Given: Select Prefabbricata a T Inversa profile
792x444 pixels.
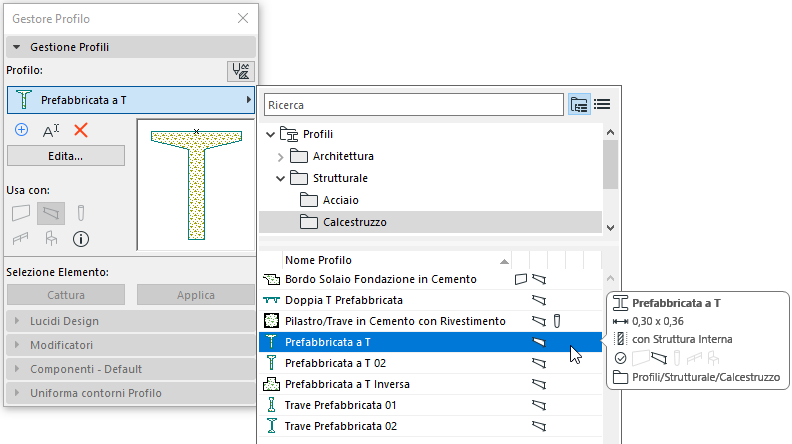Looking at the screenshot, I should tap(347, 384).
